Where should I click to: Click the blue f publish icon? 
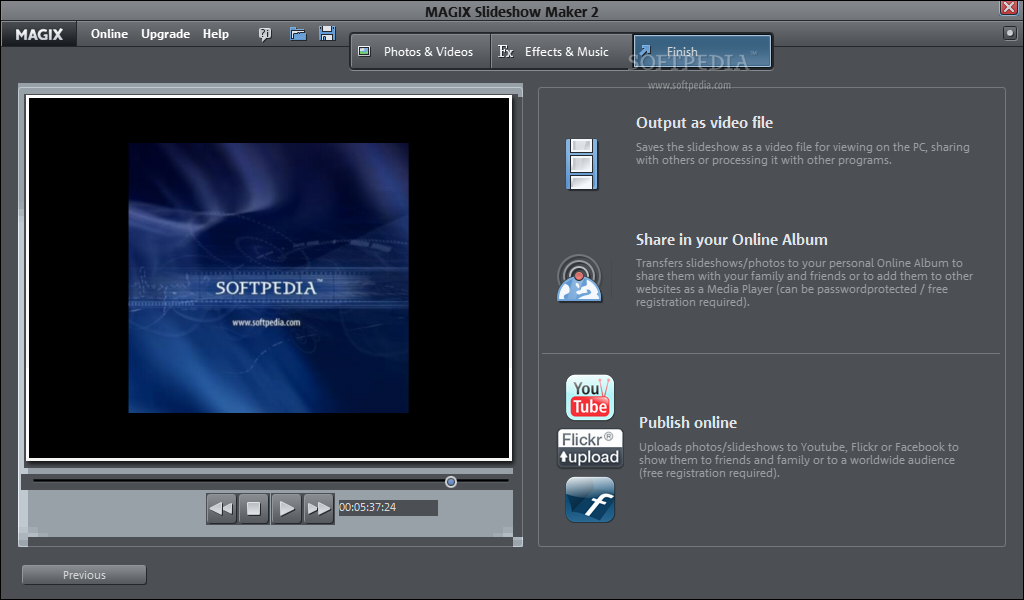click(x=590, y=499)
